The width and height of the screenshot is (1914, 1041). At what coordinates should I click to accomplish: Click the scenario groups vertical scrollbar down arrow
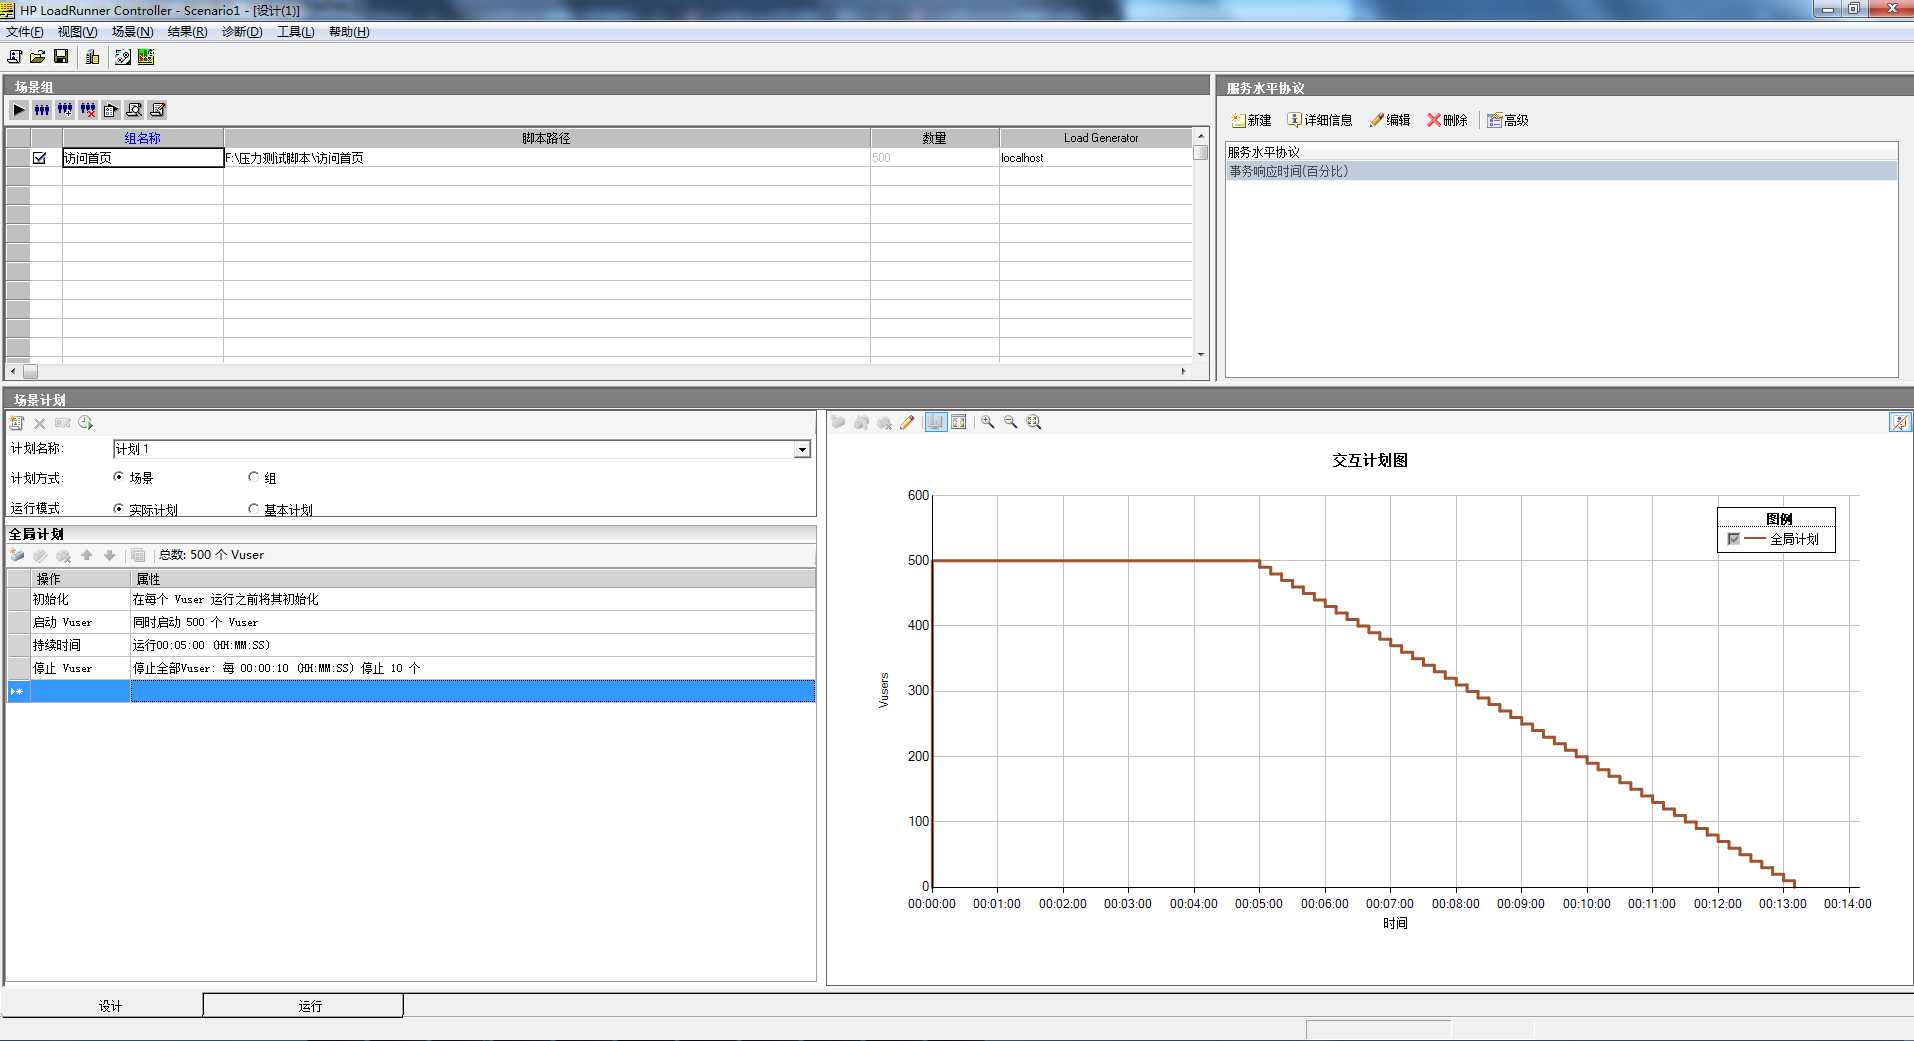tap(1201, 354)
